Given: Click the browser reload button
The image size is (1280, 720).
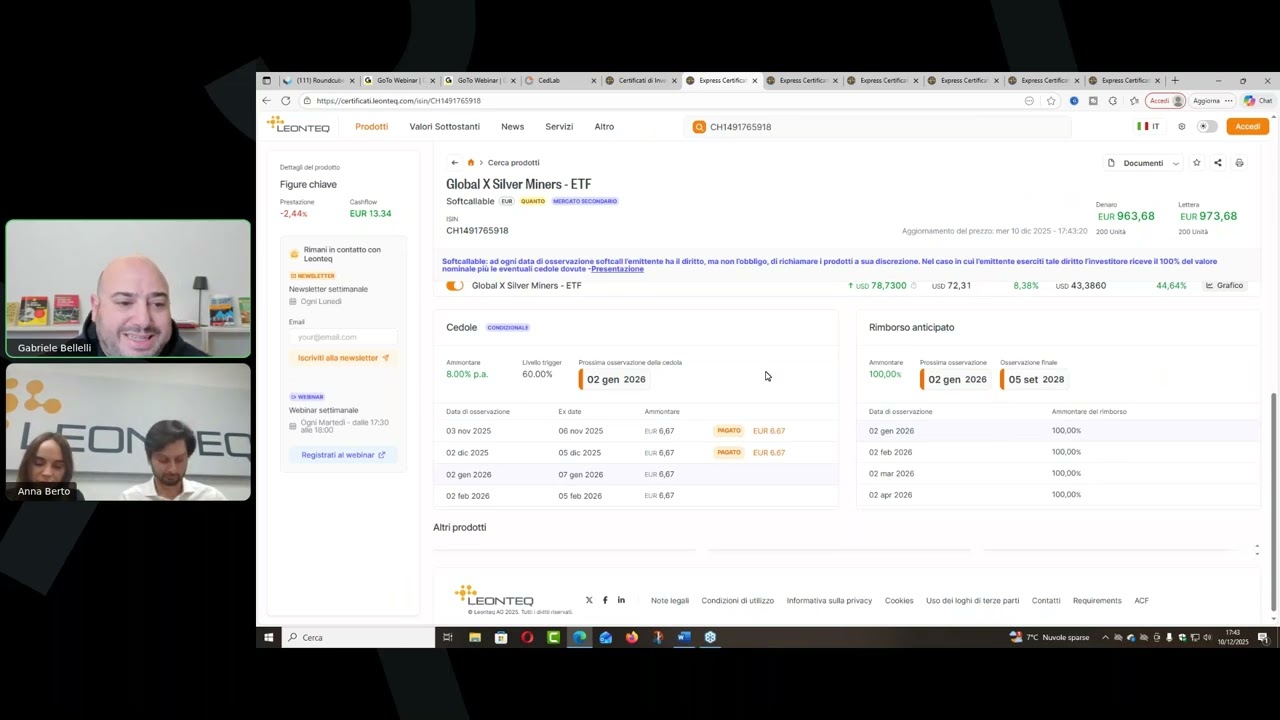Looking at the screenshot, I should [286, 101].
